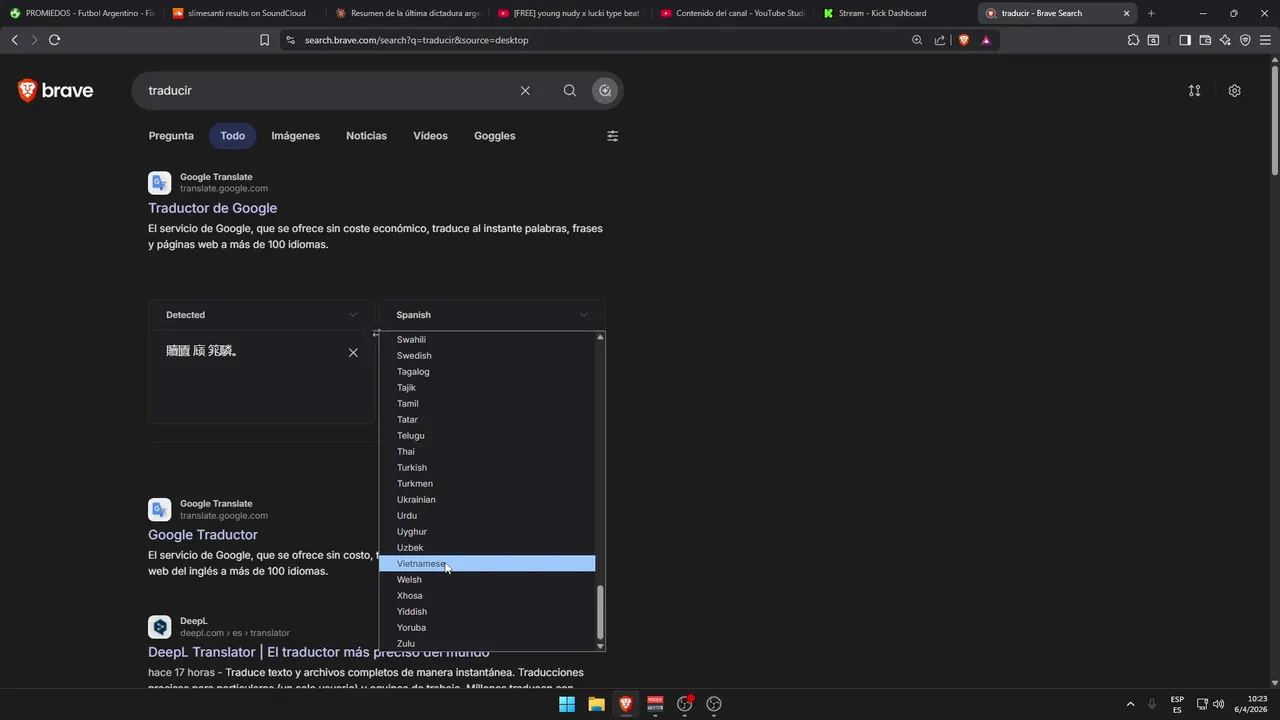Switch to the Pregunta search tab

point(171,136)
